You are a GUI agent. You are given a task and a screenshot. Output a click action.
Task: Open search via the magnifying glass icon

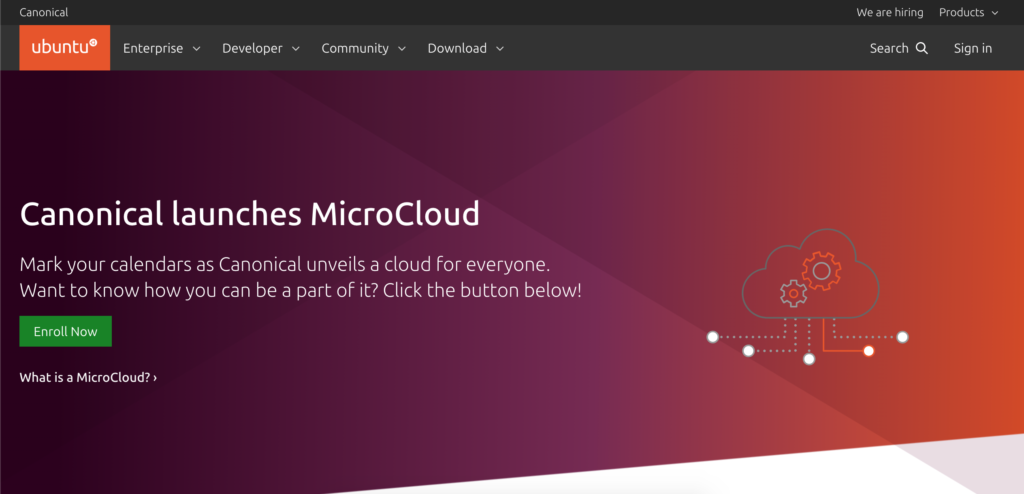tap(922, 48)
